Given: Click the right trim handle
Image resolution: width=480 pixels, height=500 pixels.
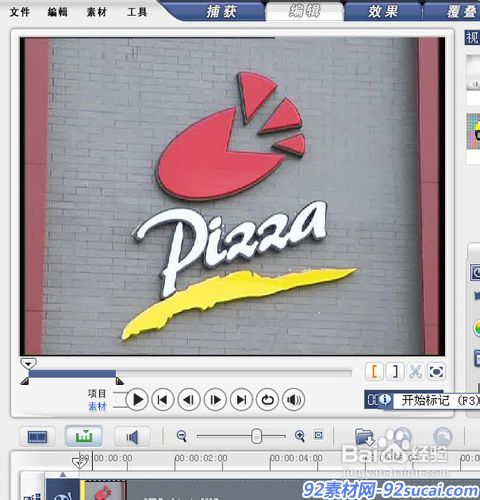Looking at the screenshot, I should 120,381.
